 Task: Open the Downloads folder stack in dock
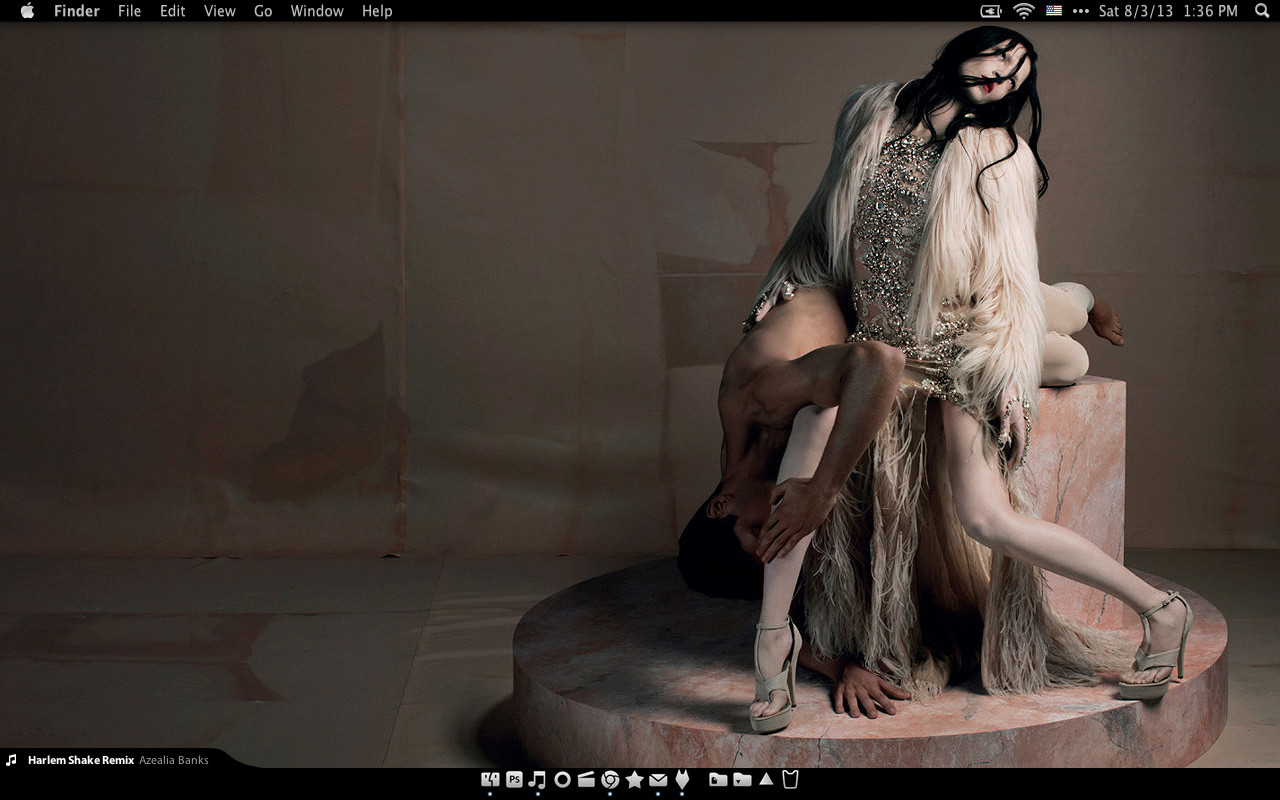pyautogui.click(x=742, y=780)
